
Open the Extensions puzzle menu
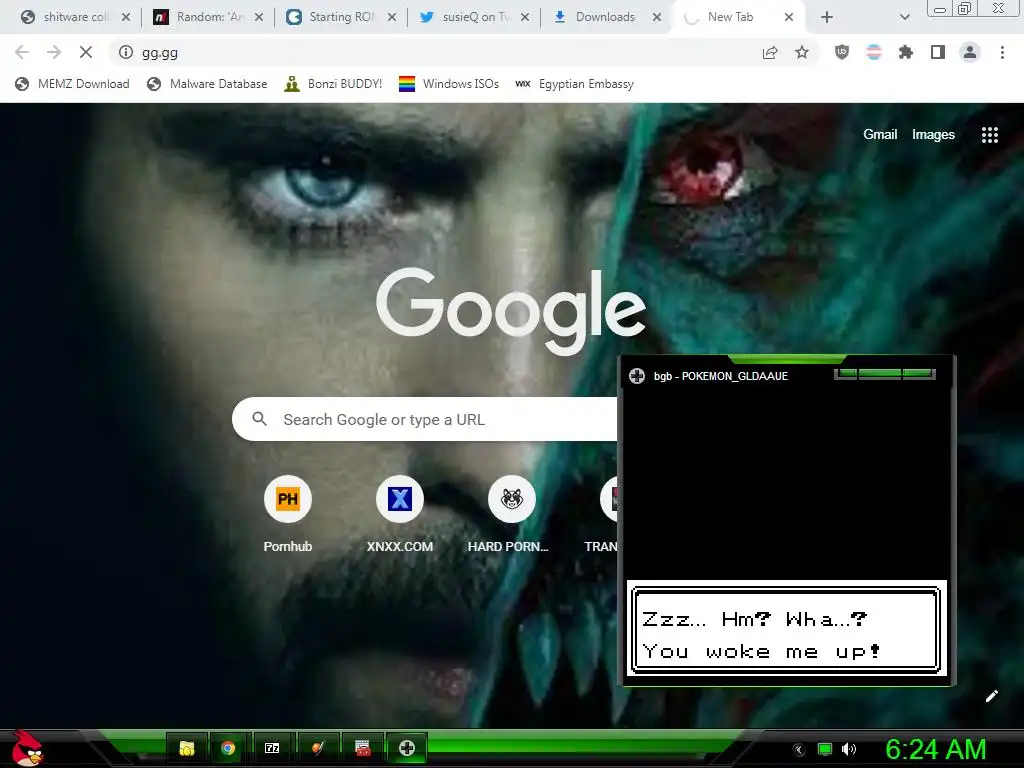(x=906, y=52)
